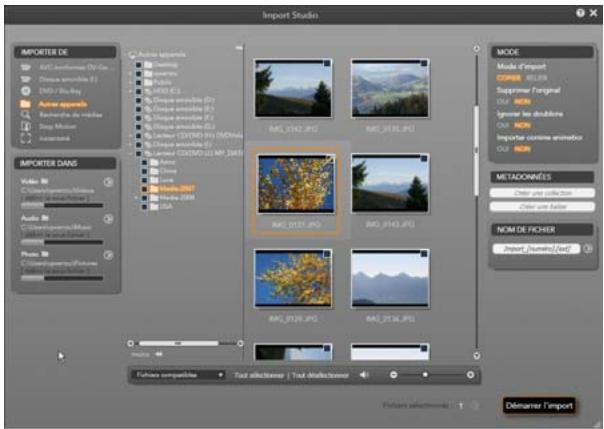Choose OUI under Supprimer l'original

[x=503, y=102]
